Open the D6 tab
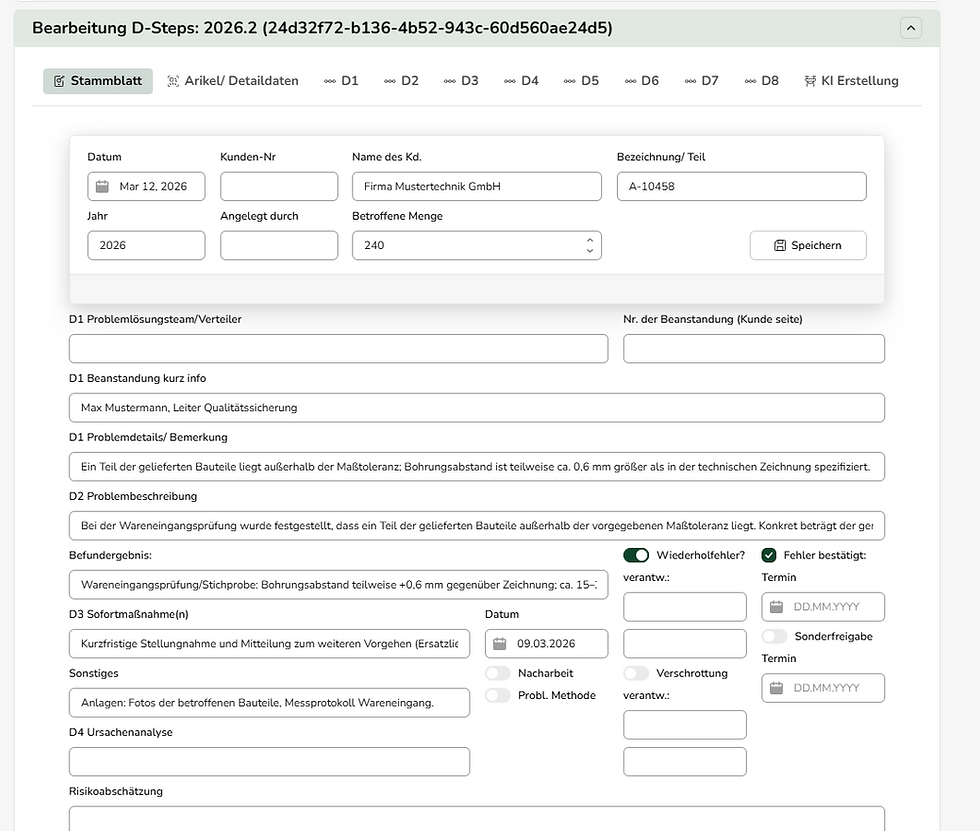This screenshot has height=831, width=980. point(641,81)
